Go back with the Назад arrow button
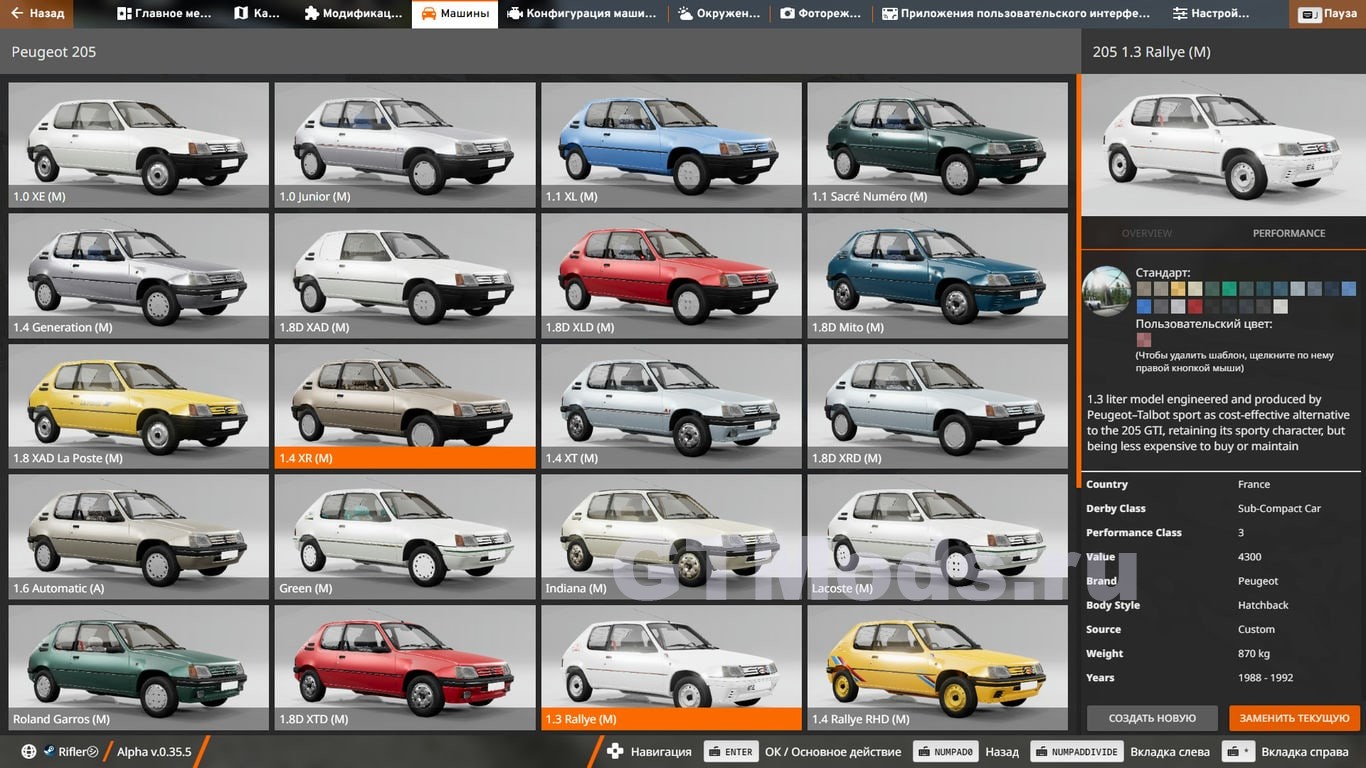This screenshot has width=1366, height=768. (x=37, y=14)
